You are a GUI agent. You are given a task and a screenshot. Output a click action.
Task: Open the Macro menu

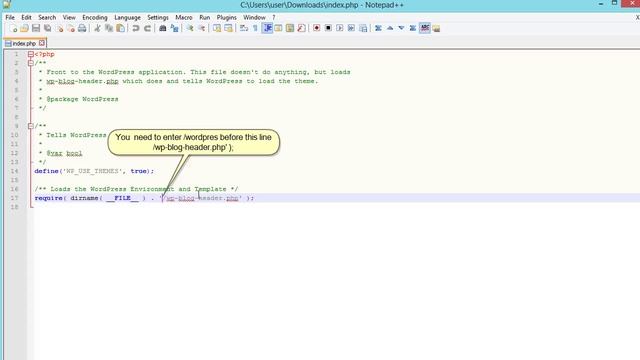184,18
